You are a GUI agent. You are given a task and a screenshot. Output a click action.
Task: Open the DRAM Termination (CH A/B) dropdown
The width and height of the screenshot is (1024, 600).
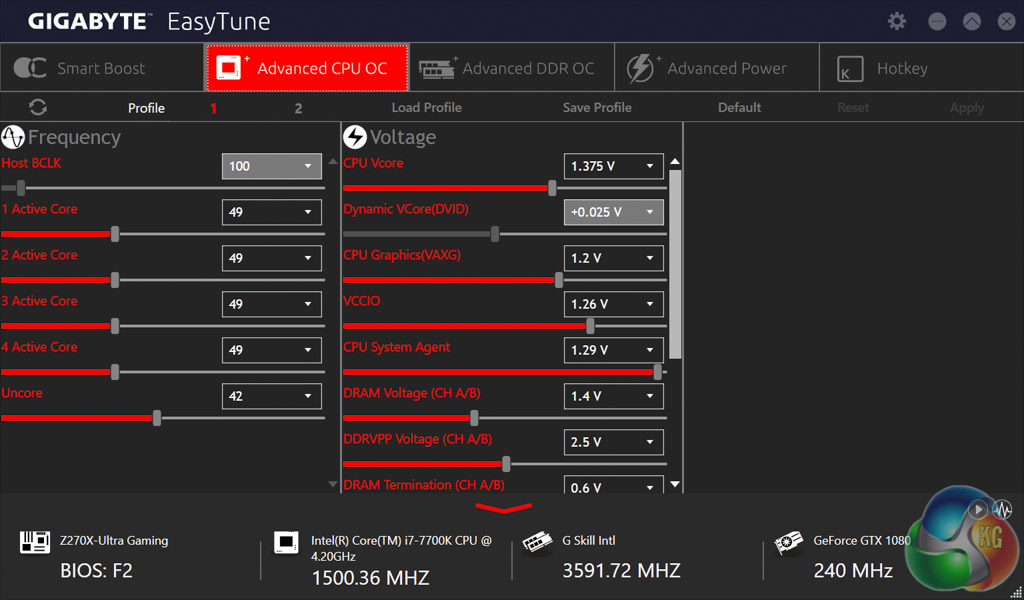point(614,484)
